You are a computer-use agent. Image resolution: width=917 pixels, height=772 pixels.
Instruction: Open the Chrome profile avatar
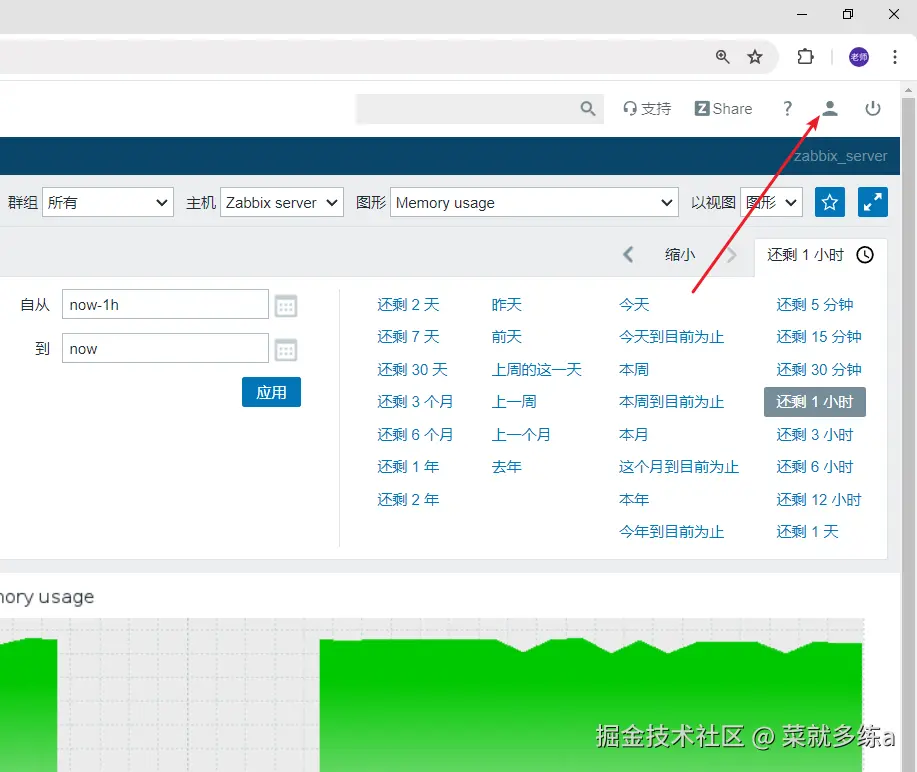click(x=859, y=57)
